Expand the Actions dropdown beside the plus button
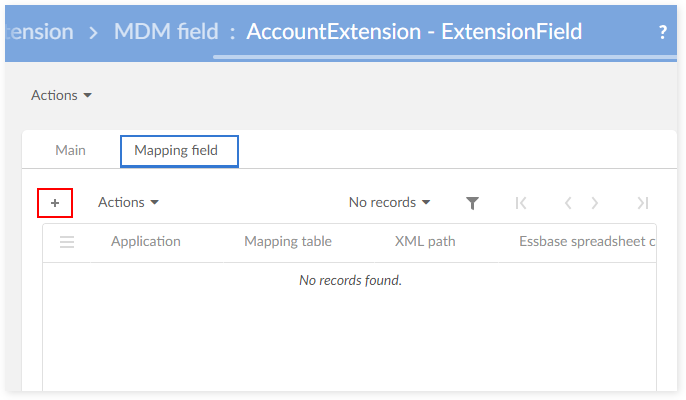The image size is (686, 400). point(128,202)
